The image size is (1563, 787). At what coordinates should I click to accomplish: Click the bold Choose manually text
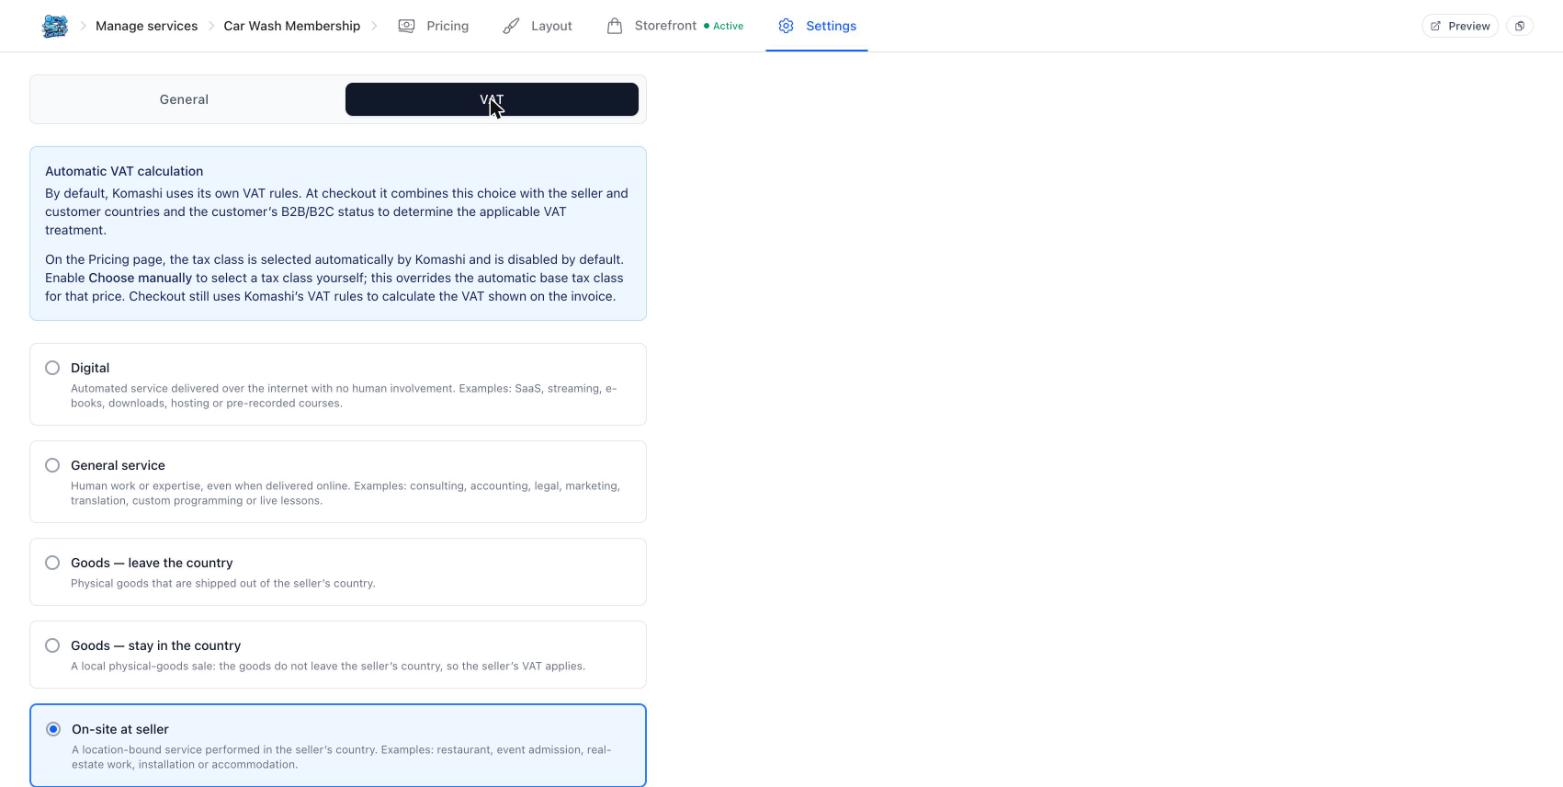coord(140,278)
